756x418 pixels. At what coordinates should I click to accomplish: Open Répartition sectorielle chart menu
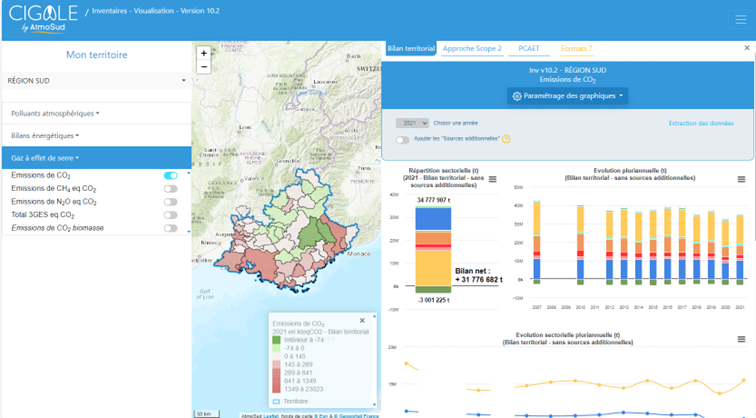pyautogui.click(x=492, y=179)
